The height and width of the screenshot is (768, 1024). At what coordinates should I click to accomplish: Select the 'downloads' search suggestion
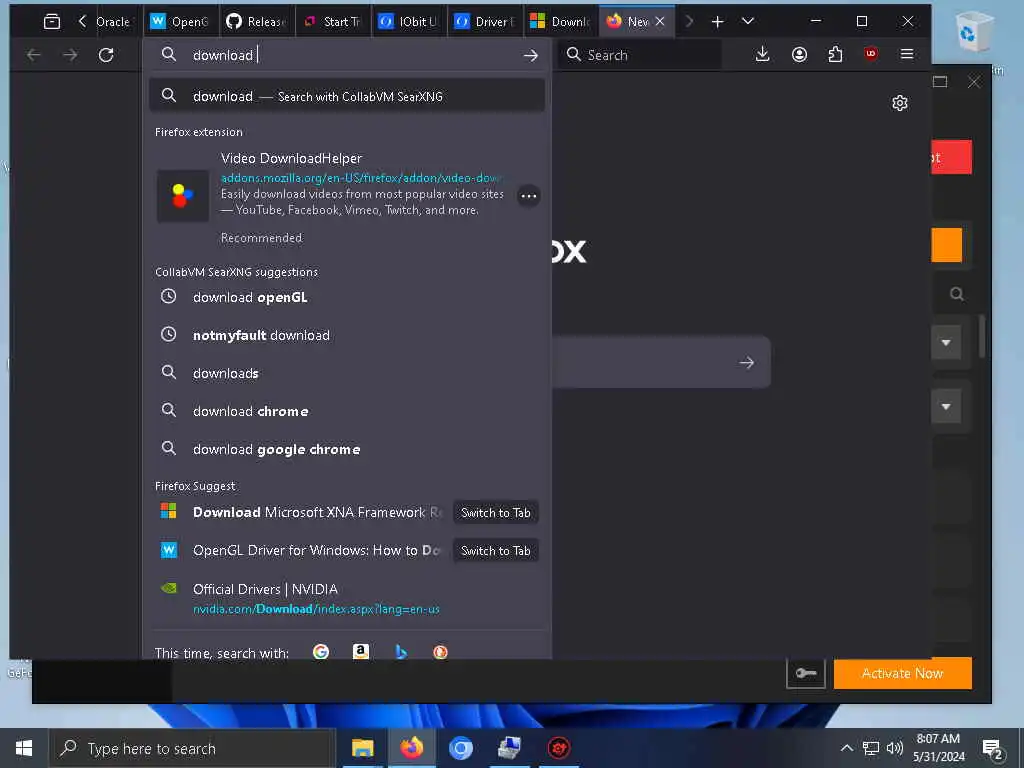point(347,373)
